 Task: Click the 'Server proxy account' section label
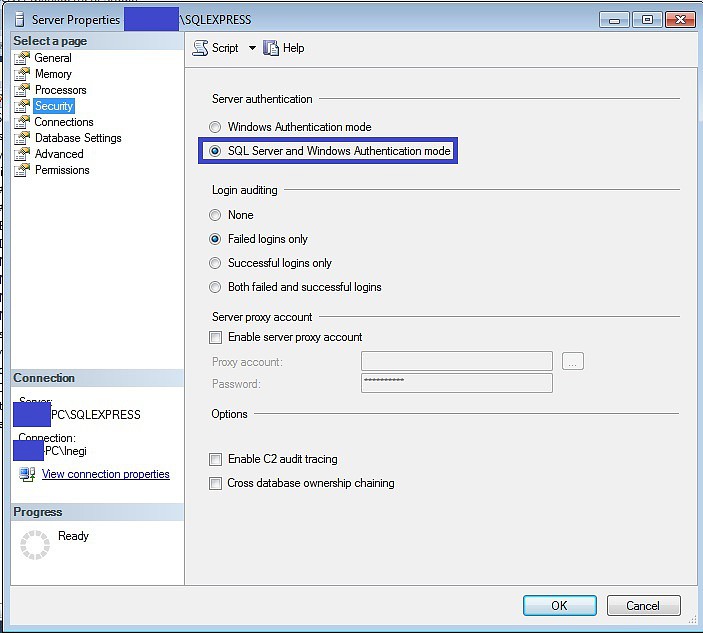point(262,317)
